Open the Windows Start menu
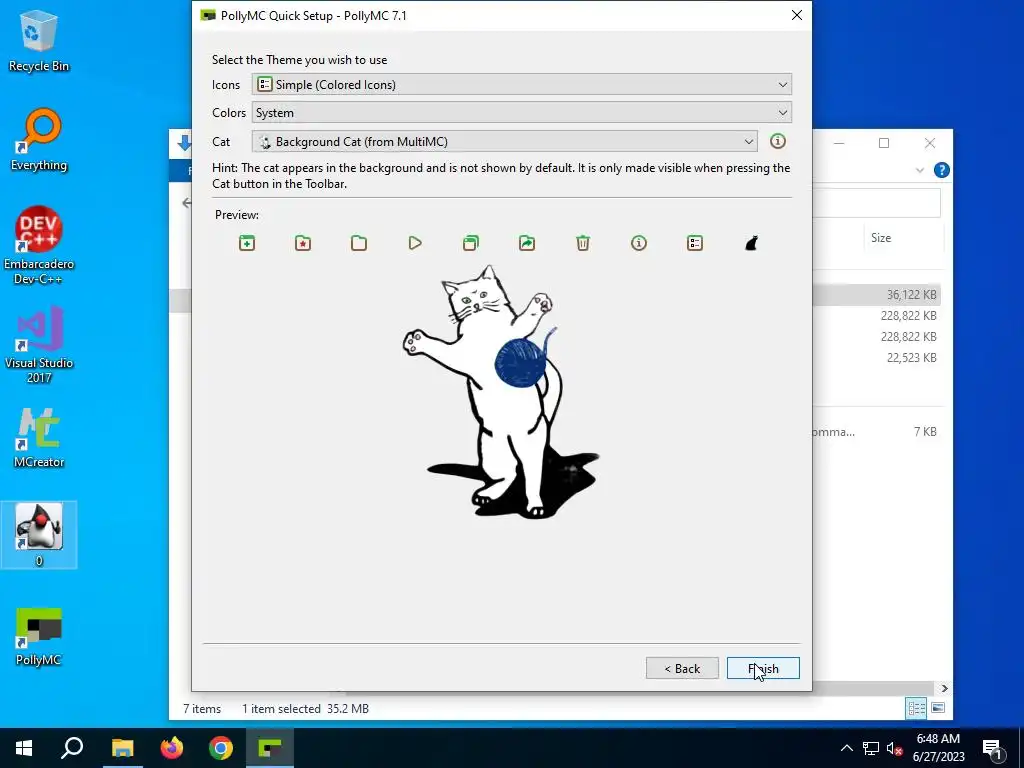Viewport: 1024px width, 768px height. (24, 748)
